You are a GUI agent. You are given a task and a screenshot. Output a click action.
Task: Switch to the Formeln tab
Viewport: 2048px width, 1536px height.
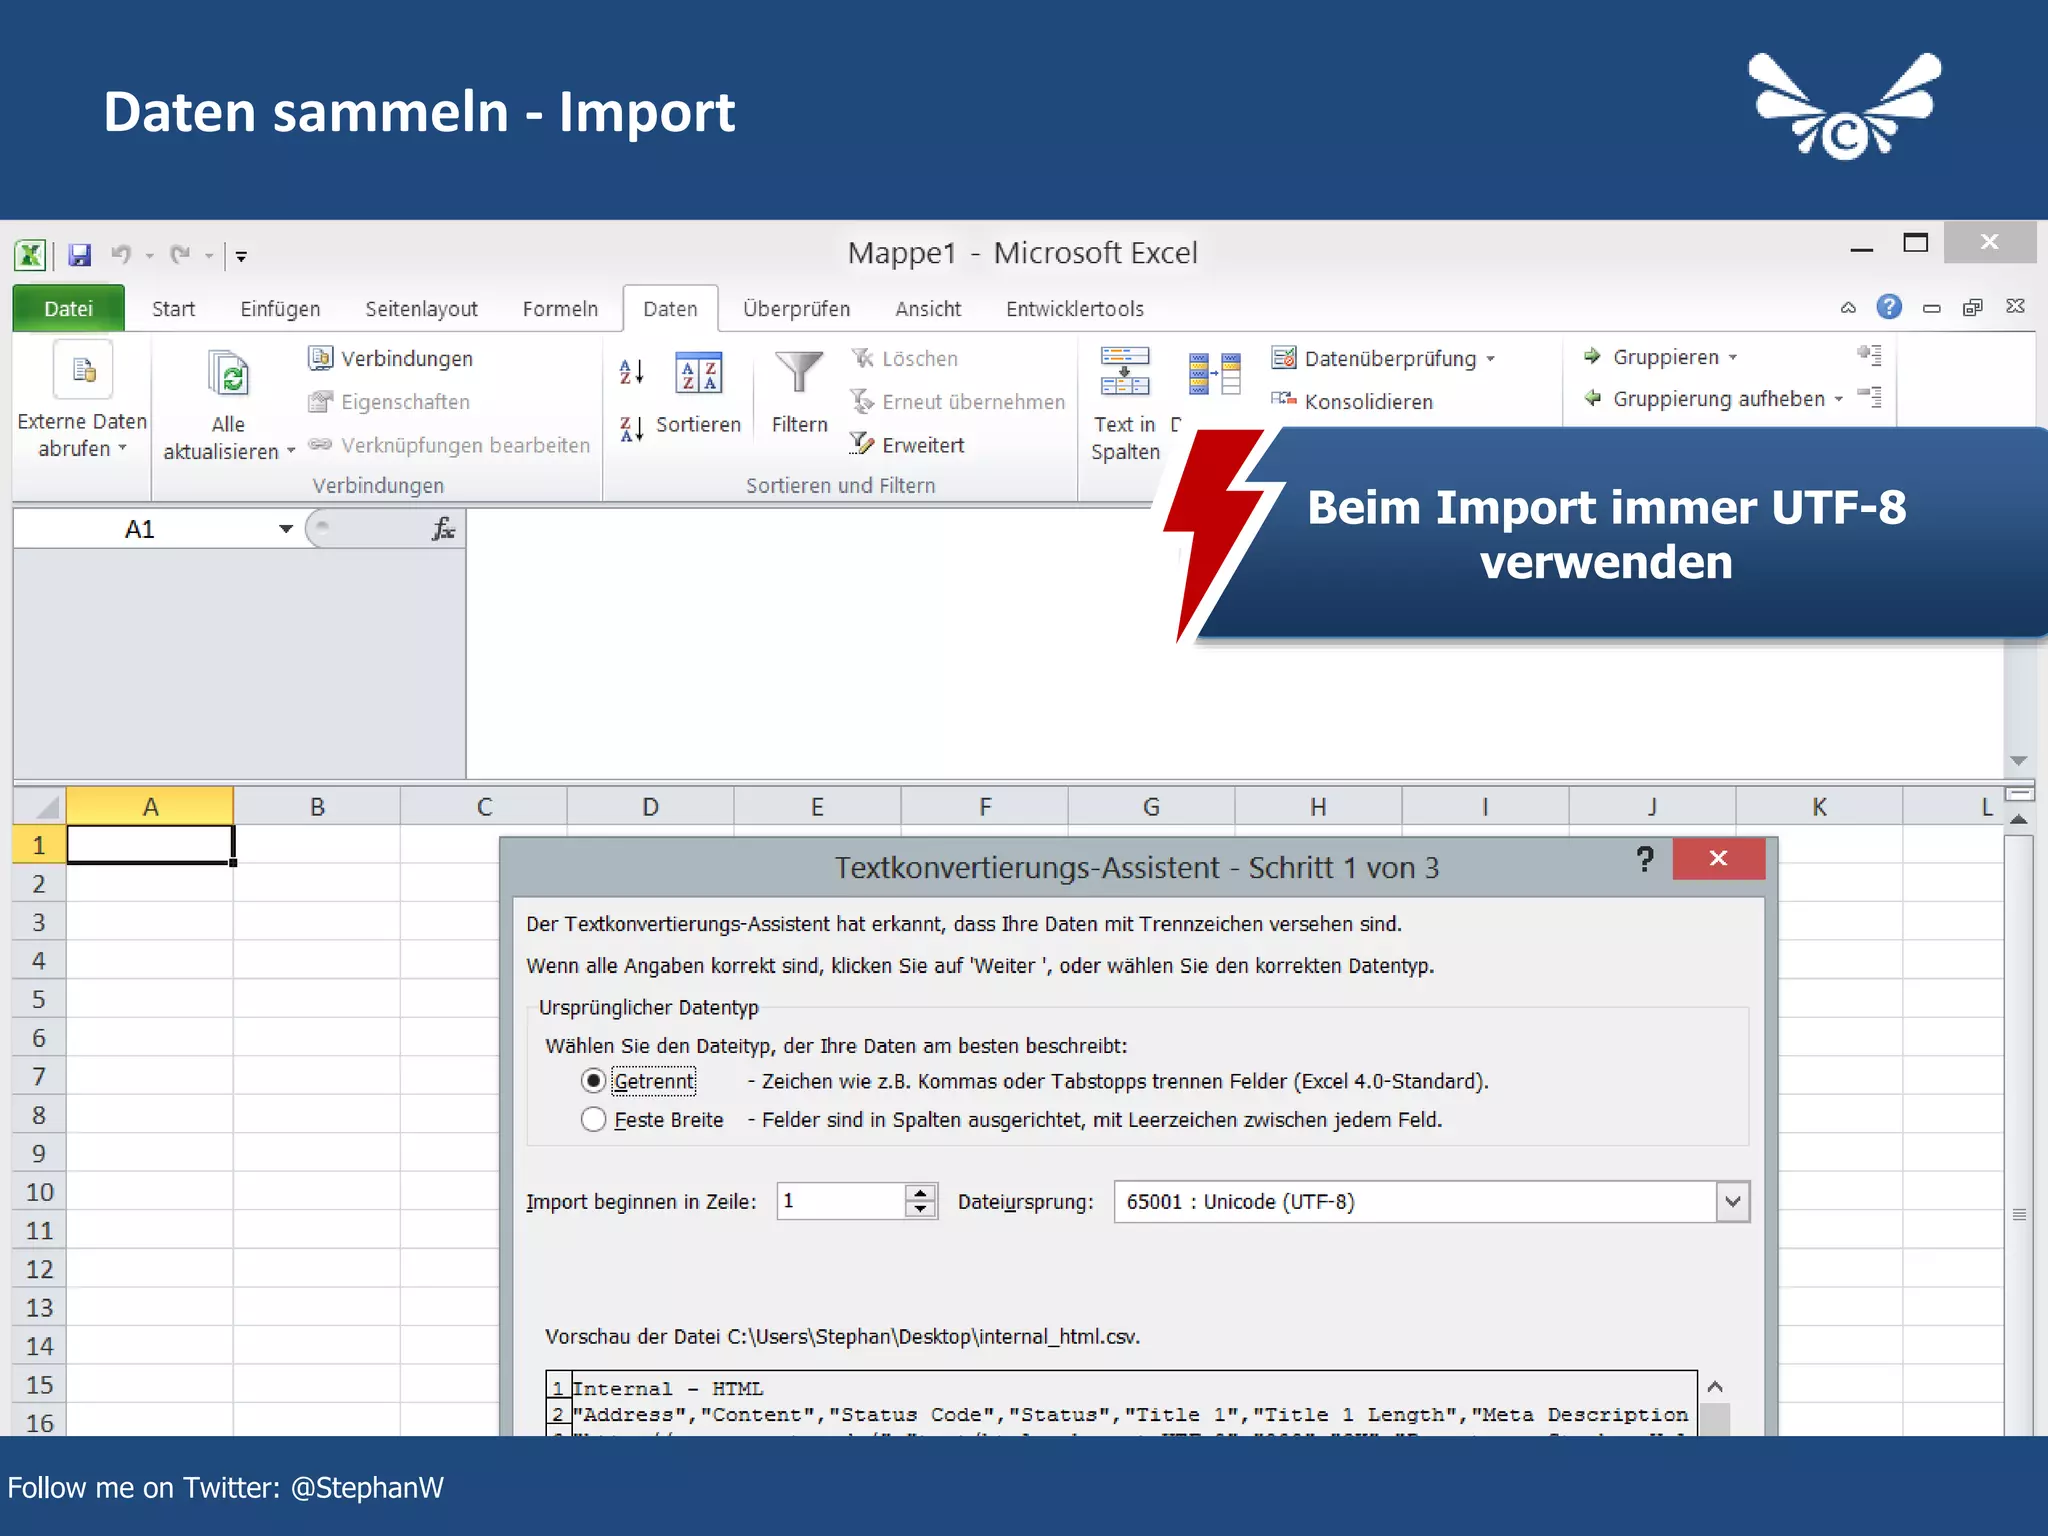(x=560, y=308)
